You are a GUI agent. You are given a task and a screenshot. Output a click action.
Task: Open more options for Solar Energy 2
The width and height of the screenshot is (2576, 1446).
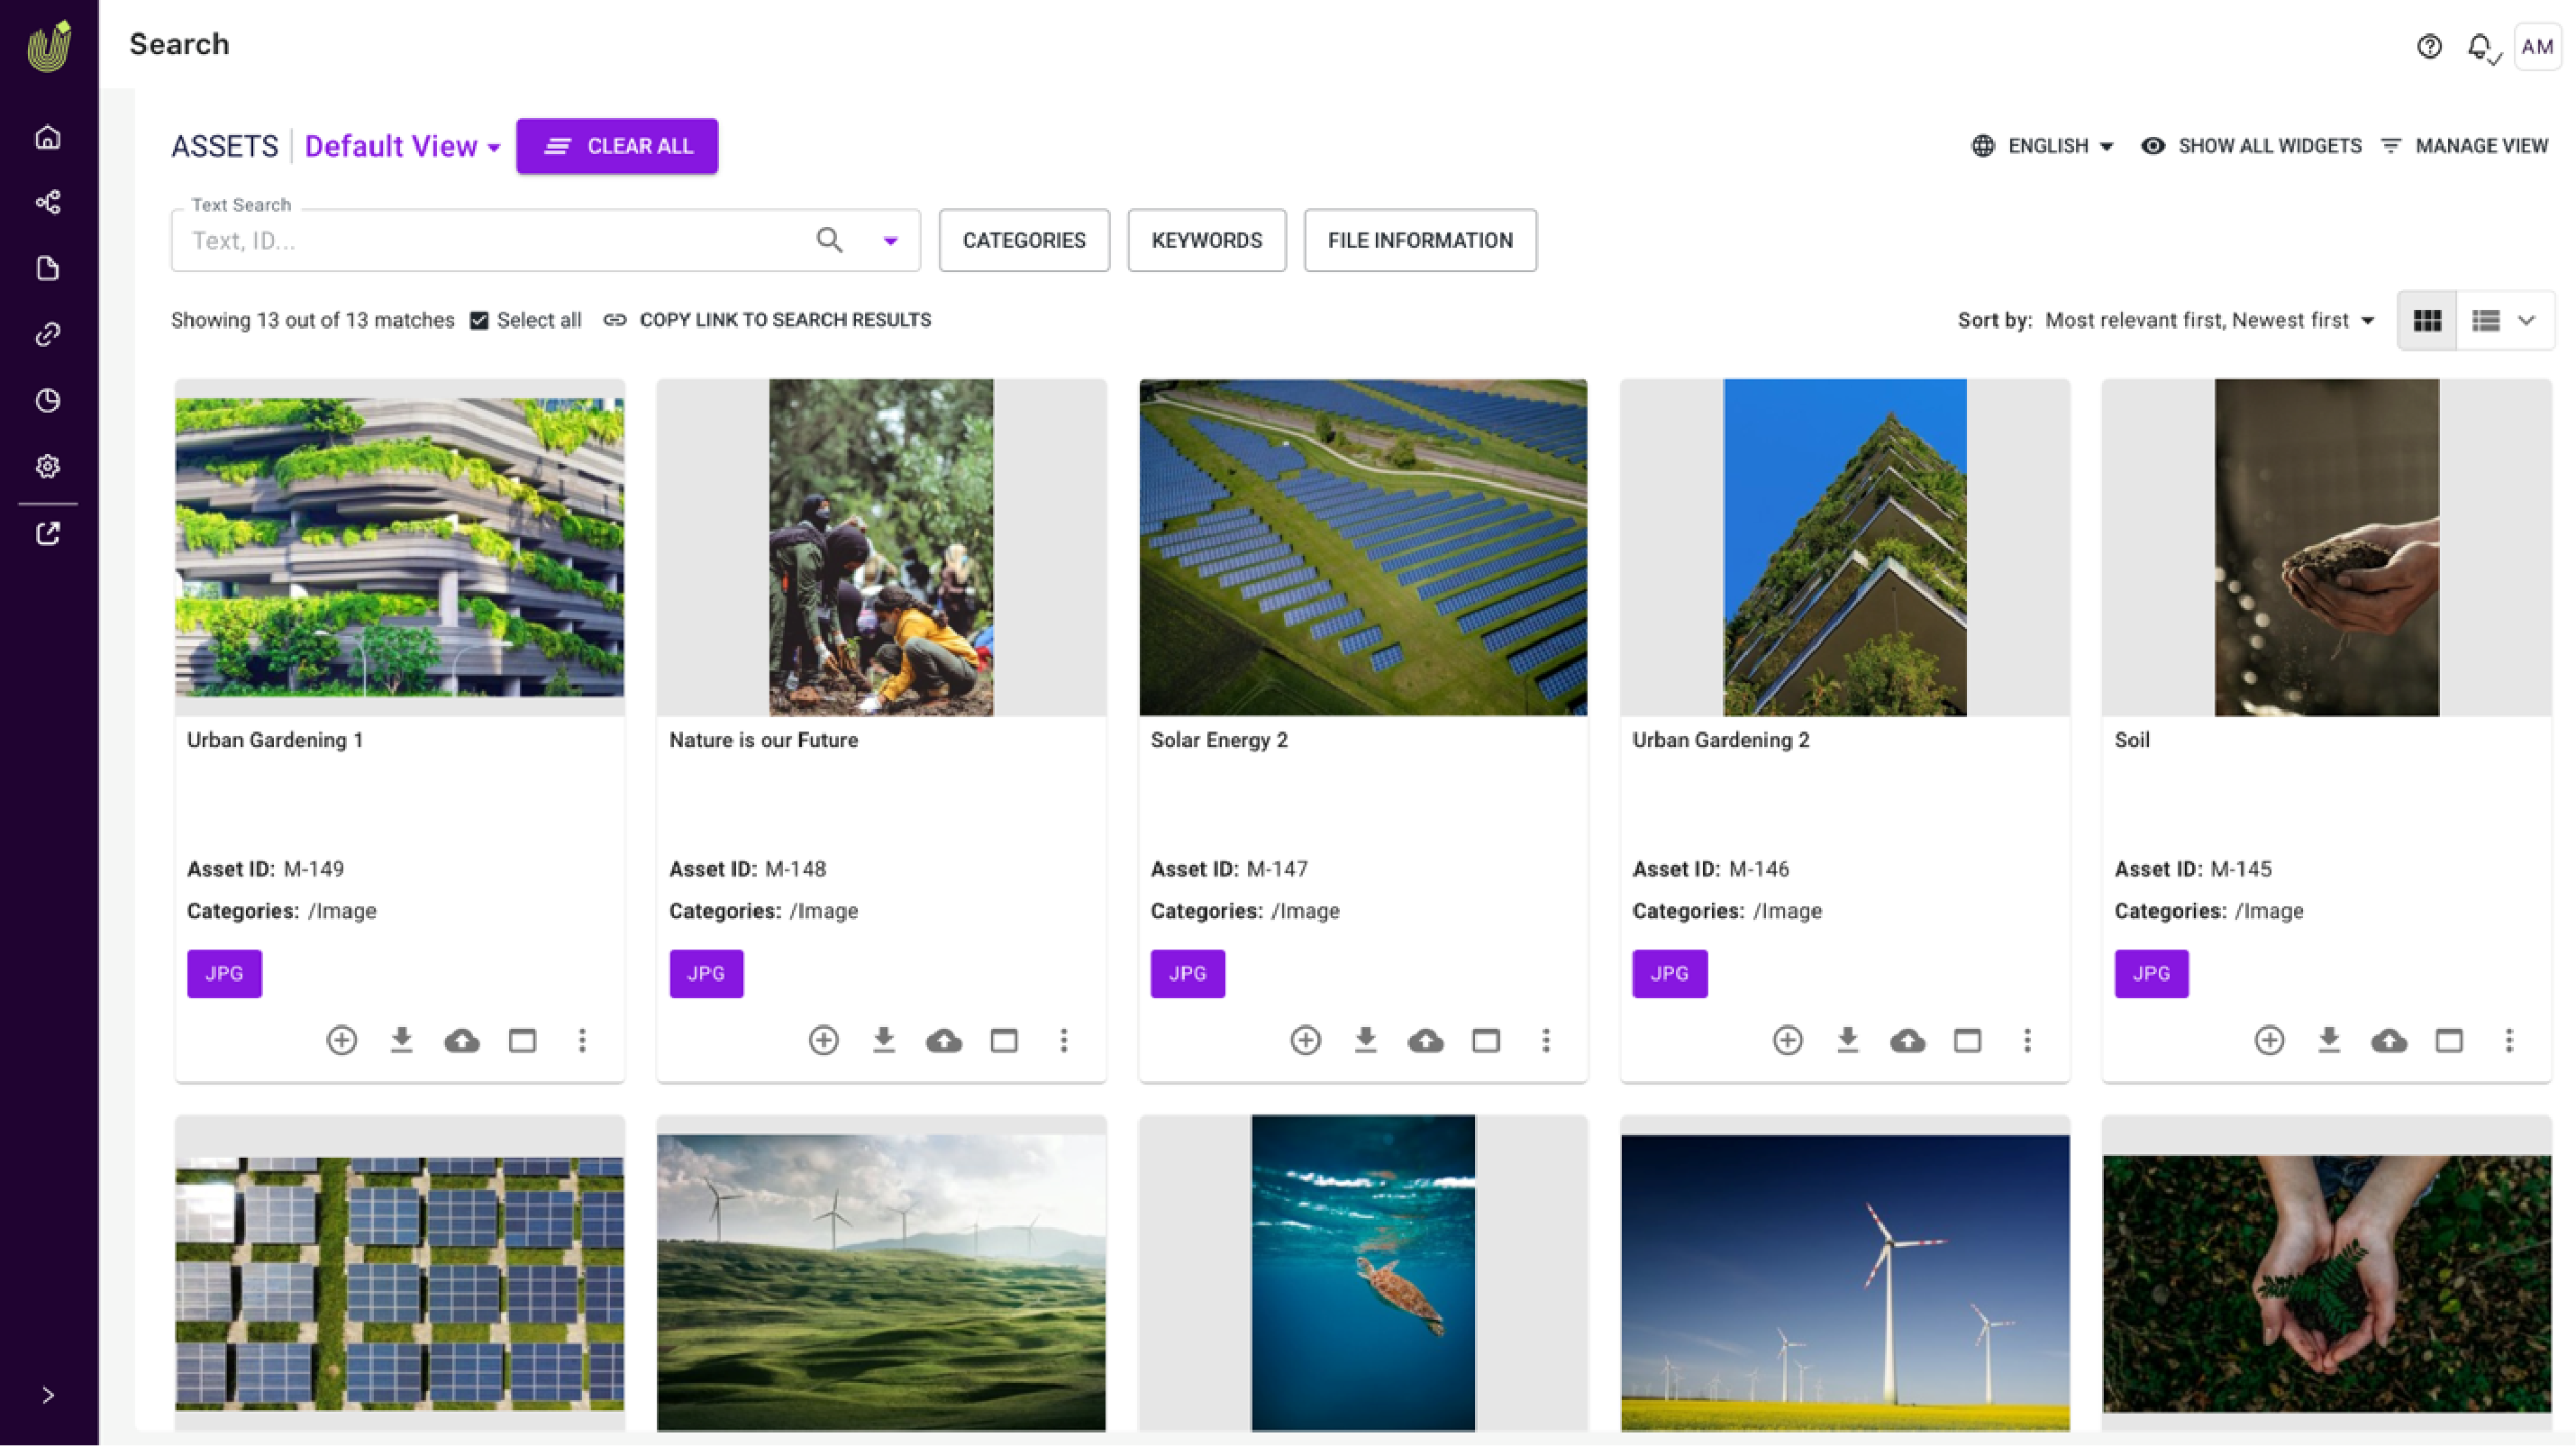point(1546,1041)
